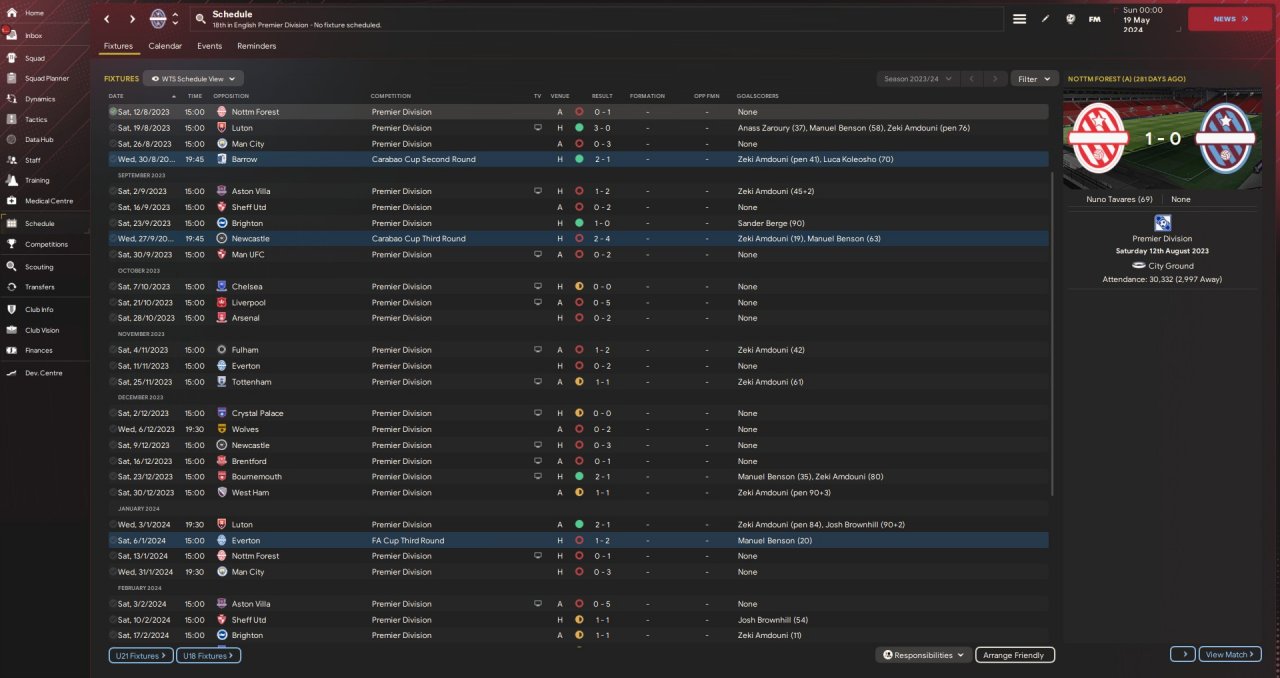1280x678 pixels.
Task: Navigate back with the left arrow
Action: tap(107, 18)
